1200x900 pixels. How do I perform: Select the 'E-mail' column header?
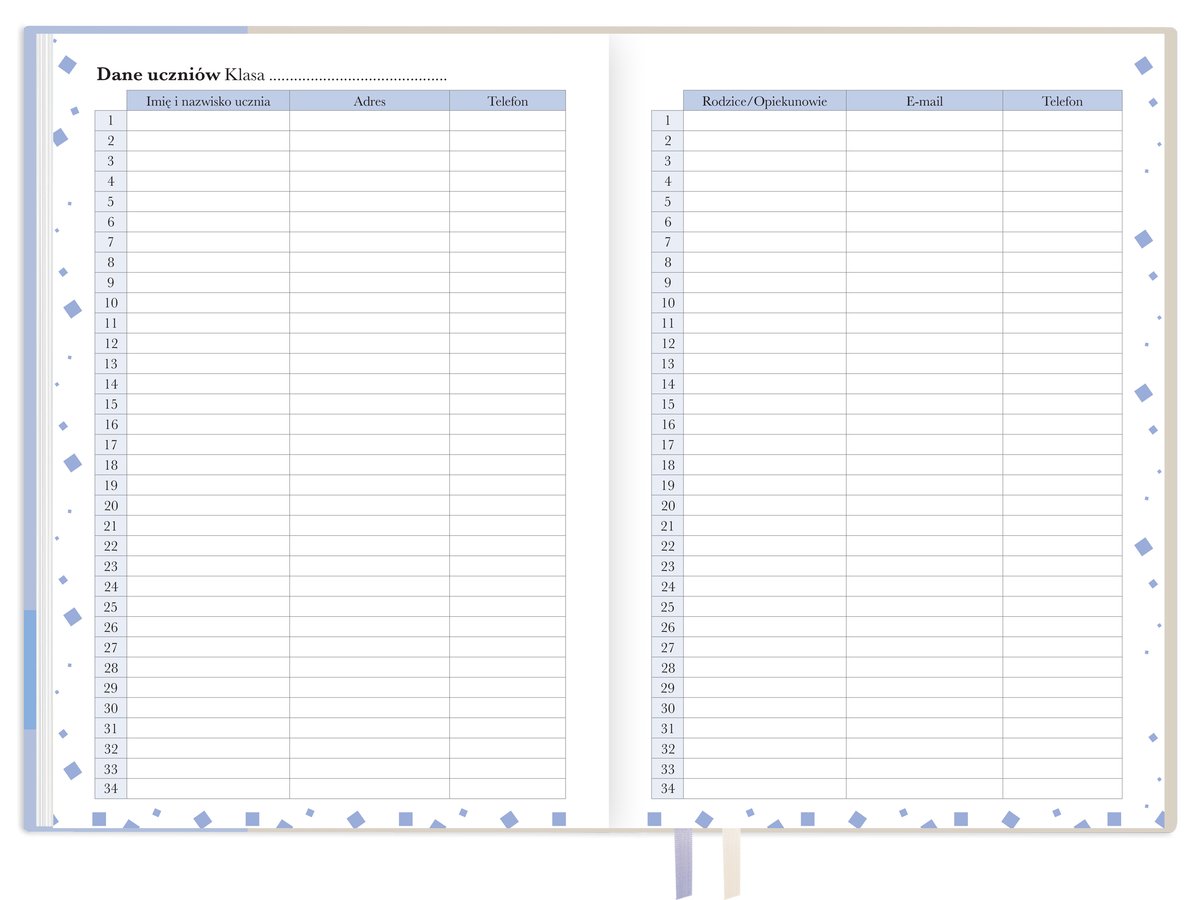(x=924, y=101)
